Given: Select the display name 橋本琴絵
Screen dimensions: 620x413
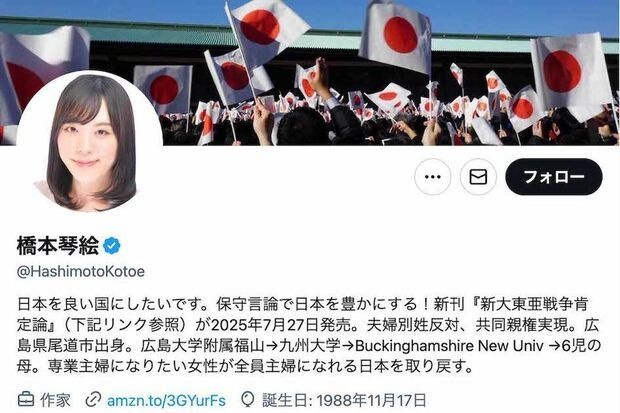Looking at the screenshot, I should pyautogui.click(x=58, y=245).
